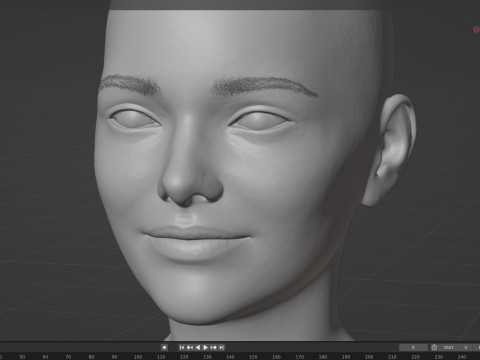Viewport: 480px width, 360px height.
Task: Set the timeline to frame 200
Action: 369,357
